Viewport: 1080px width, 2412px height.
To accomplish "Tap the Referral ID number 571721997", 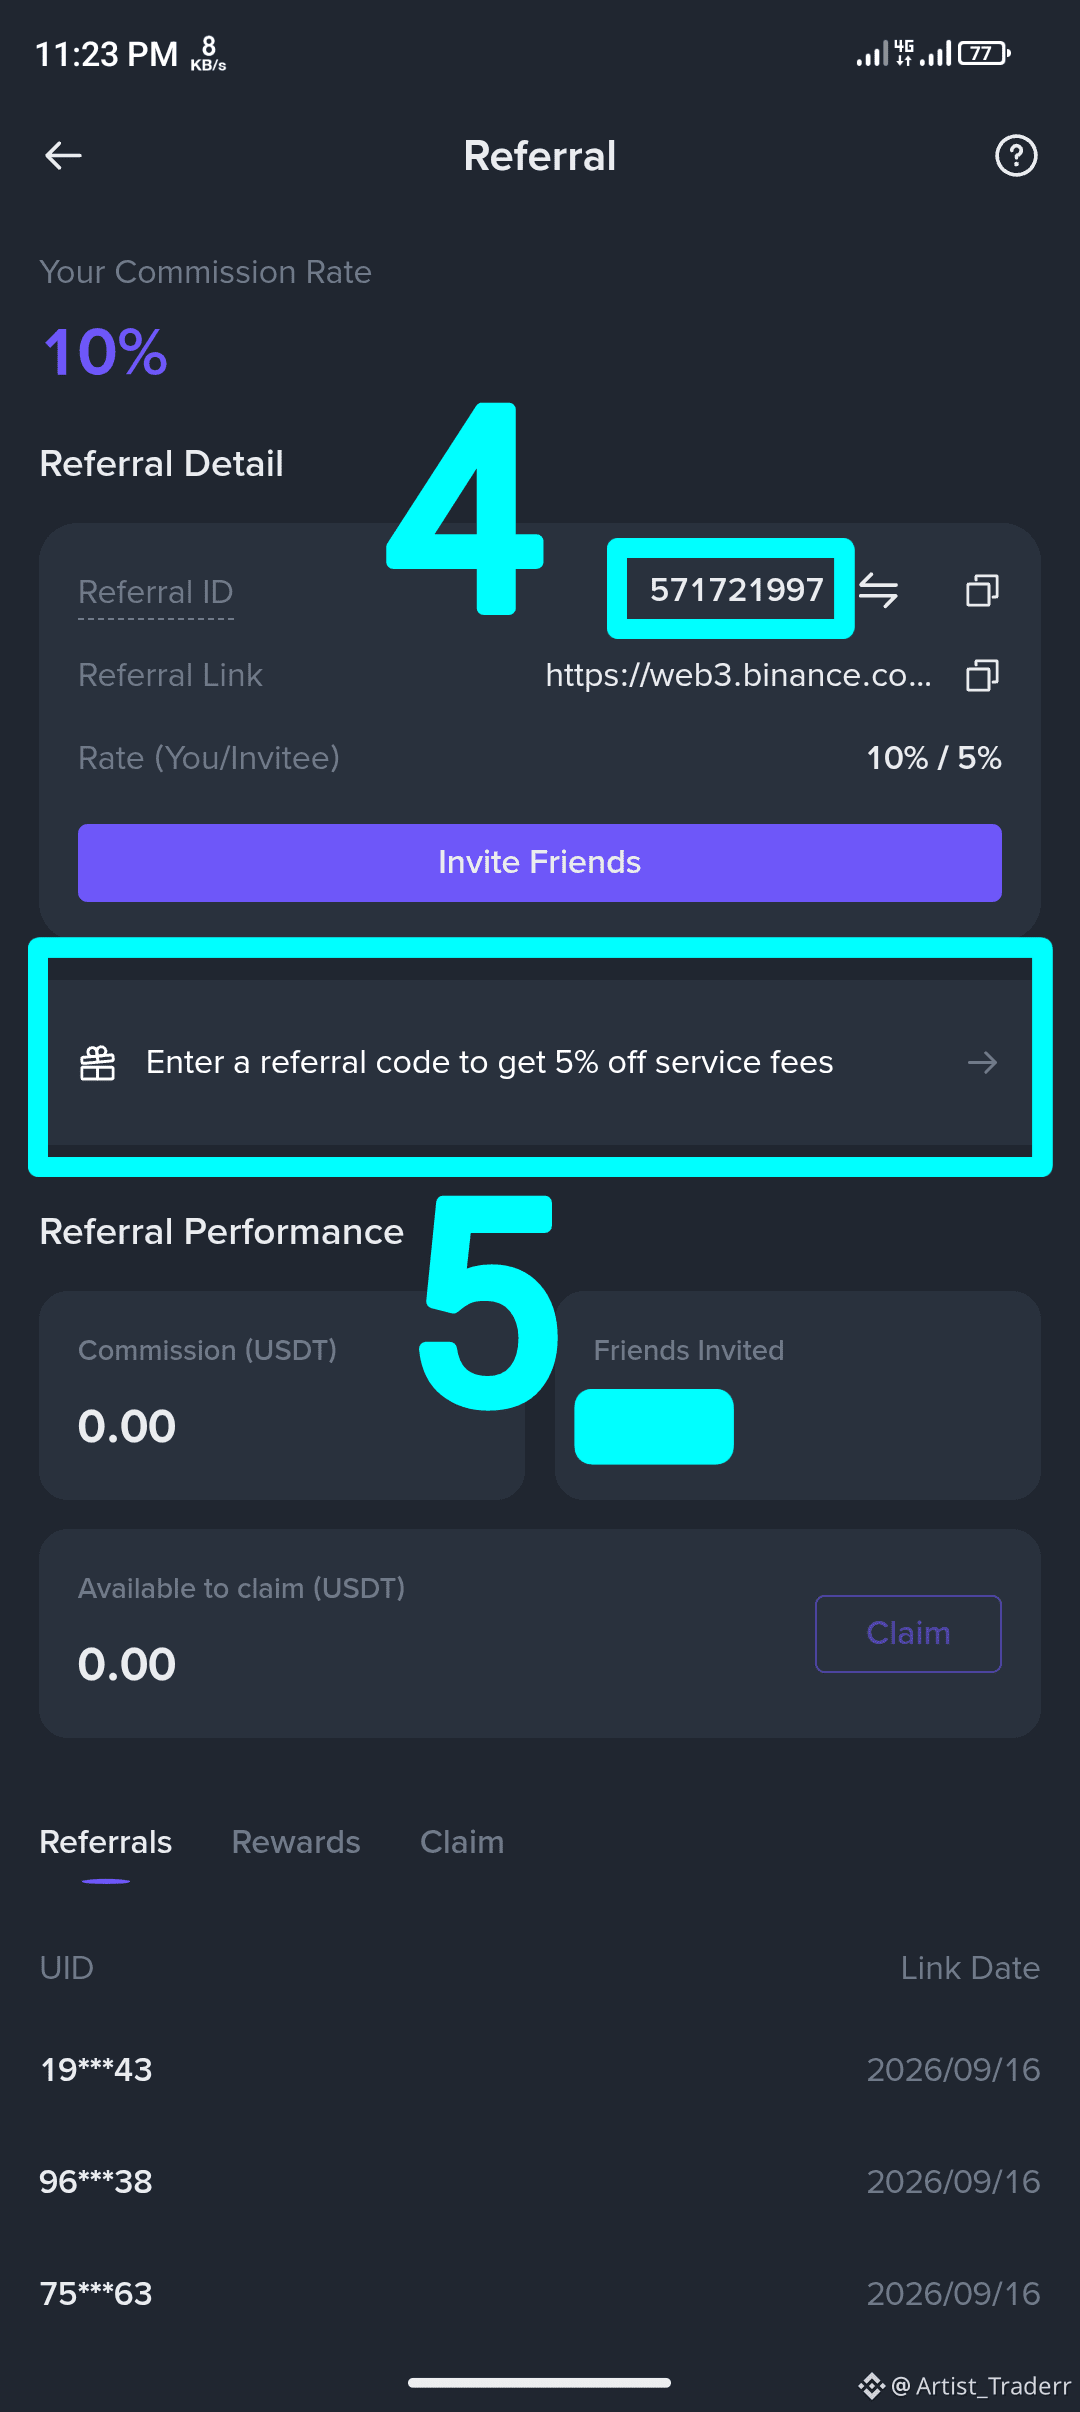I will coord(737,590).
